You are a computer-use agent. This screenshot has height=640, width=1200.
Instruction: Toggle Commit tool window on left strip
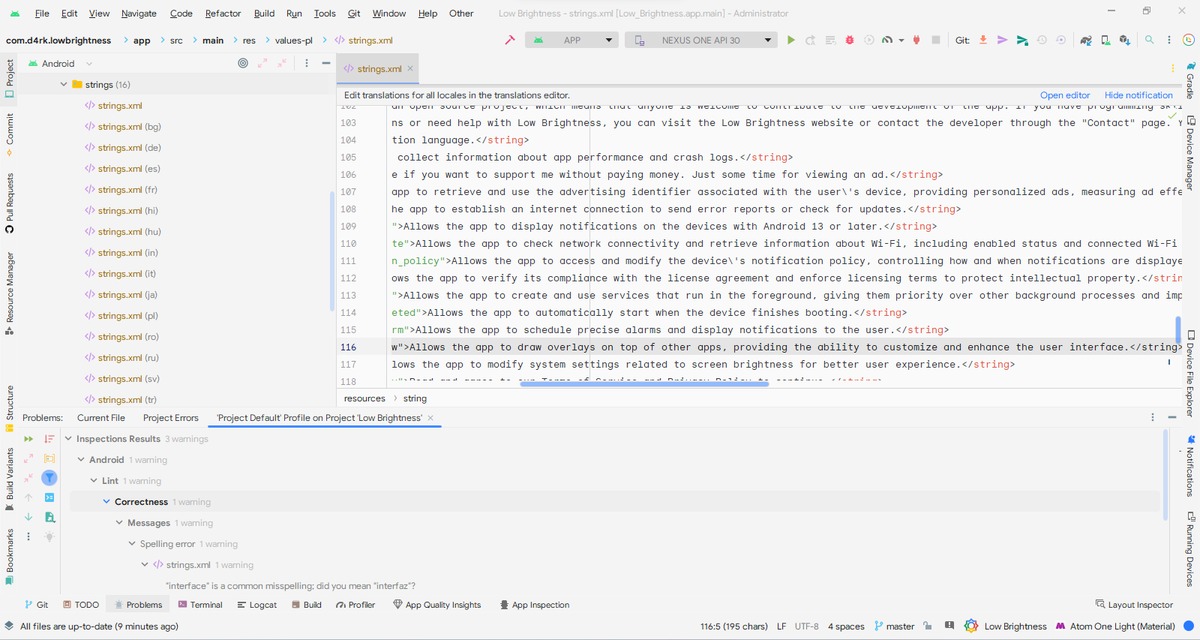[x=9, y=134]
